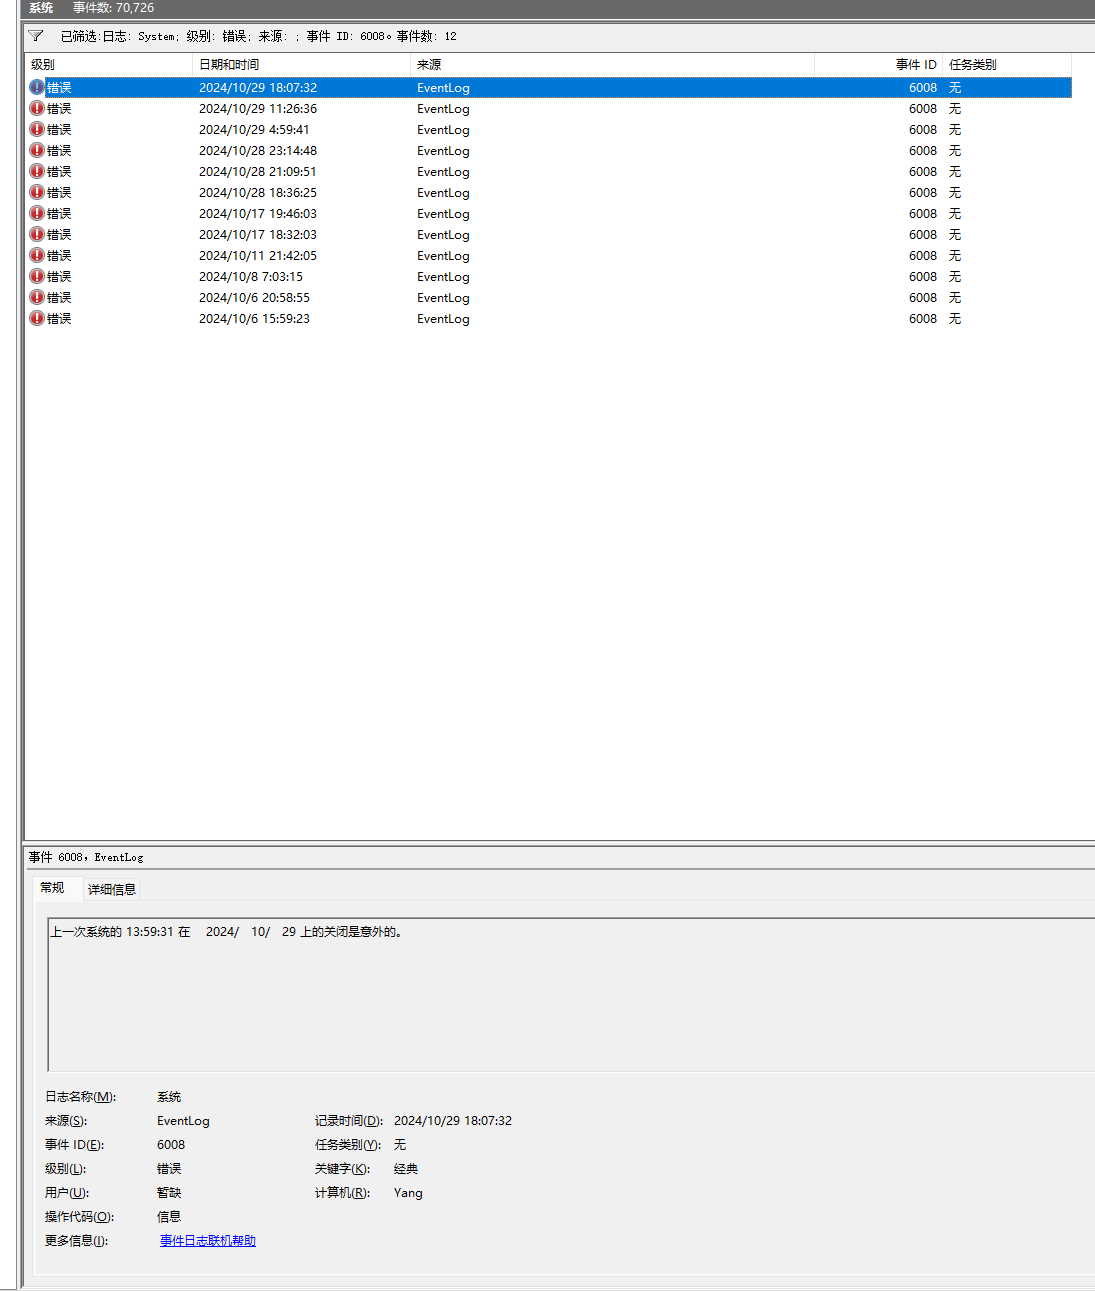Click 错误 level text in the 2024/10/8 7:03:15 row
The height and width of the screenshot is (1291, 1095).
59,277
